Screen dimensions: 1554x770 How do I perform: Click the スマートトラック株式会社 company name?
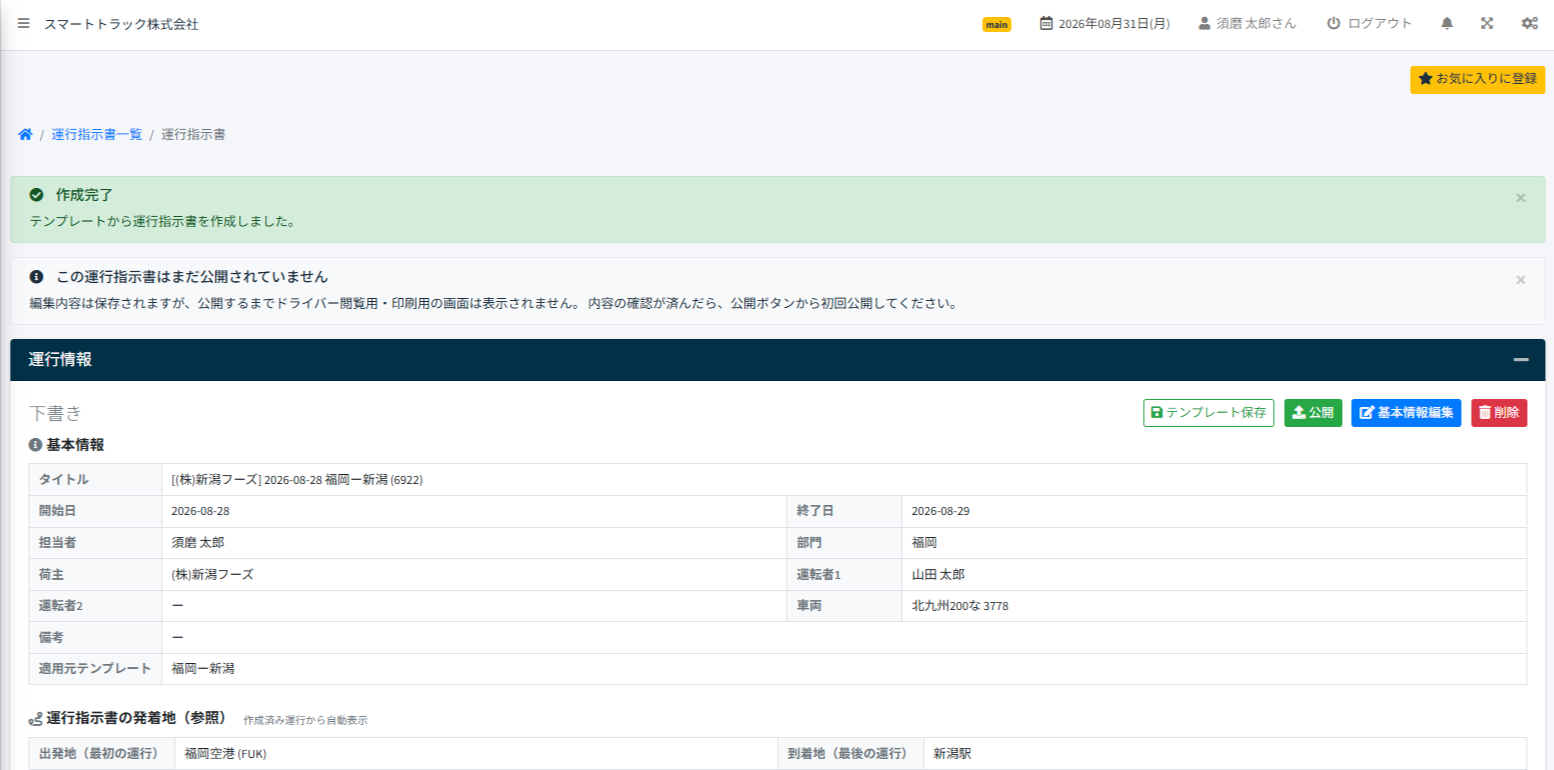[x=121, y=24]
